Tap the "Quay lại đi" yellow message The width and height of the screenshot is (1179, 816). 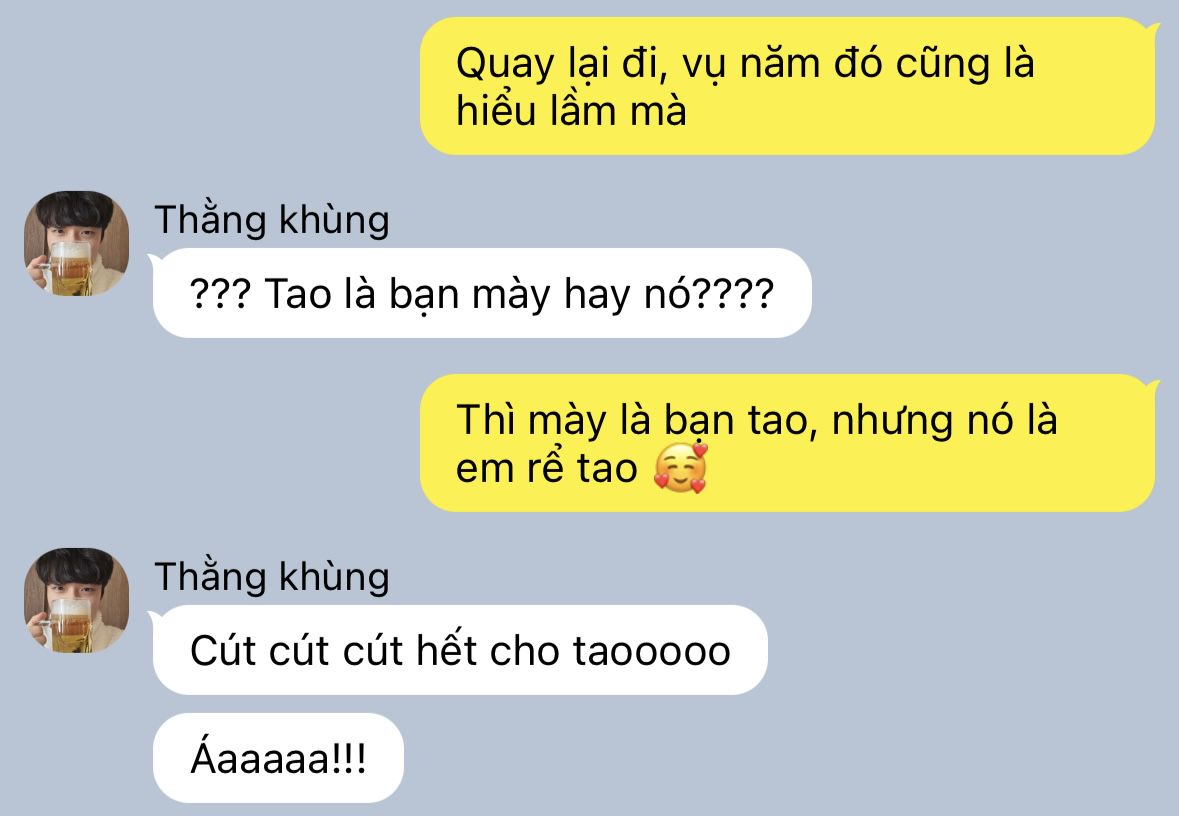pos(787,86)
